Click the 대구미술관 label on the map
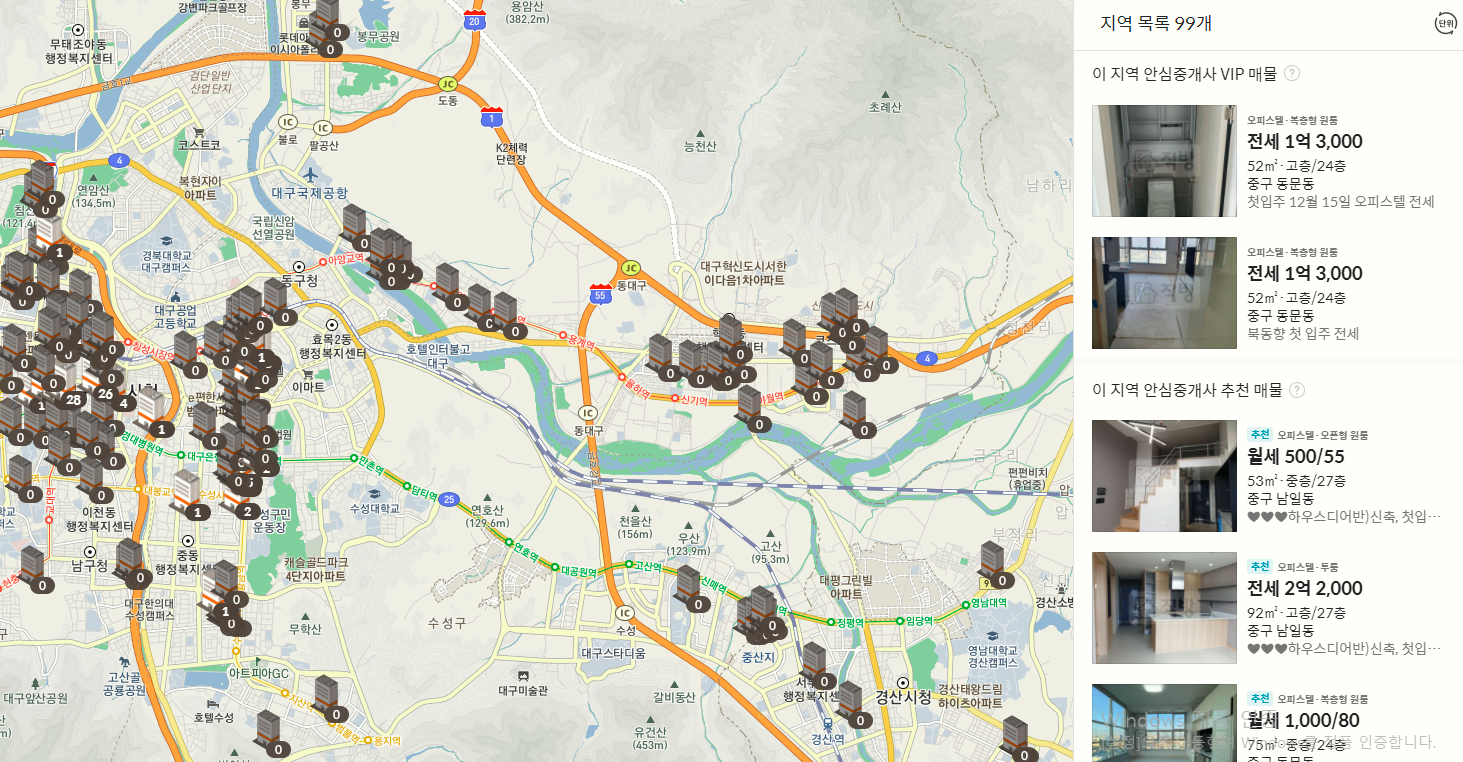 (x=523, y=690)
